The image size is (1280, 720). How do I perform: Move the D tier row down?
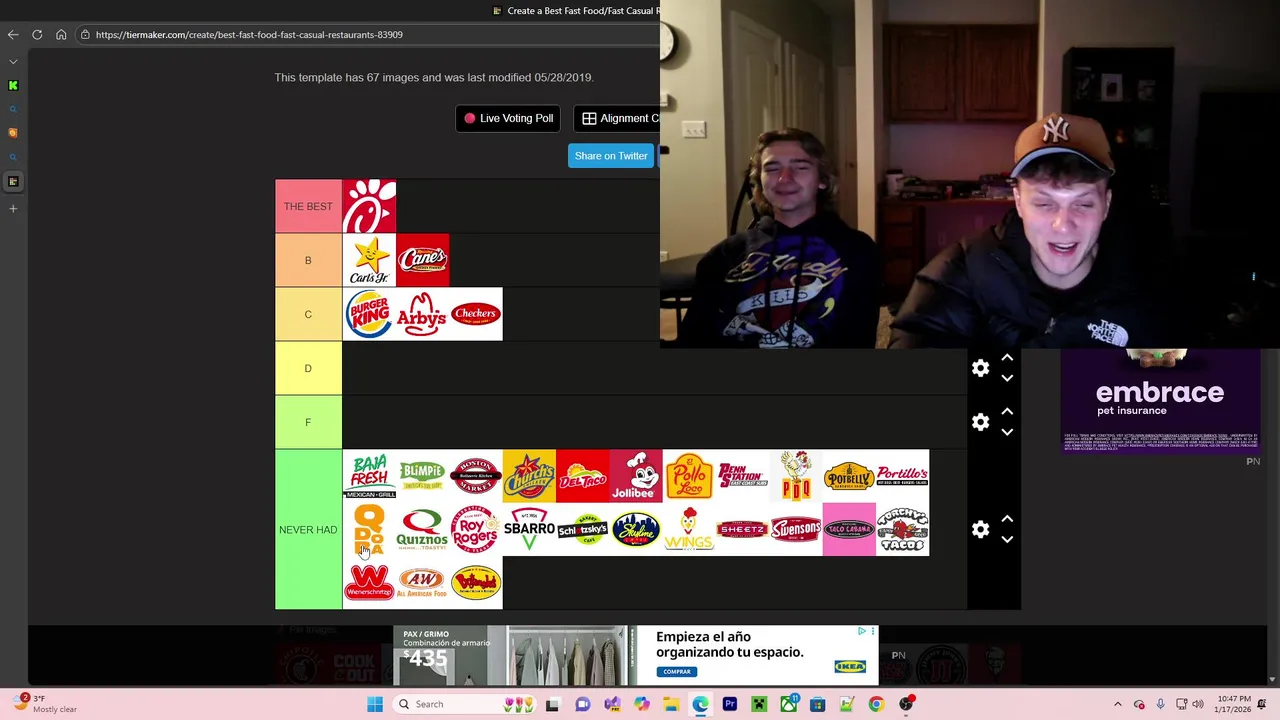[x=1007, y=379]
